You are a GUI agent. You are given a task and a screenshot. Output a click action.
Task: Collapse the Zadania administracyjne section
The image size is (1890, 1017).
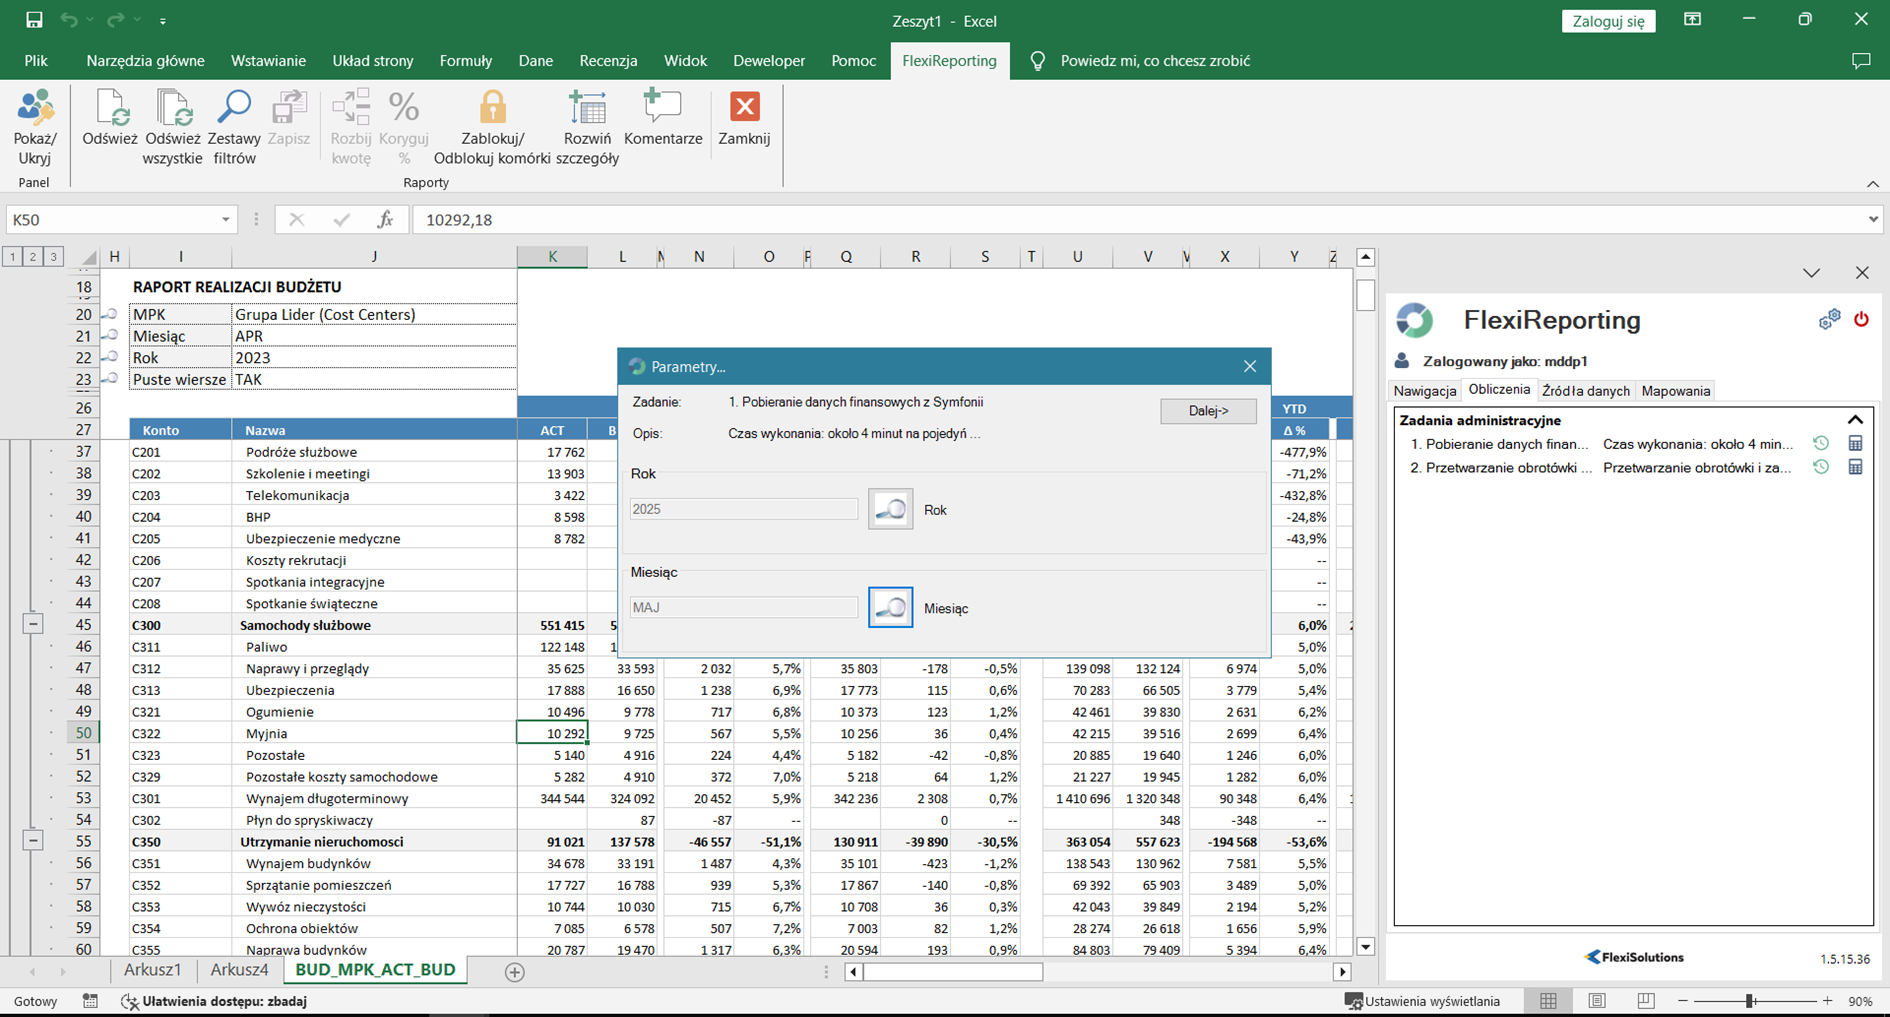pos(1855,420)
